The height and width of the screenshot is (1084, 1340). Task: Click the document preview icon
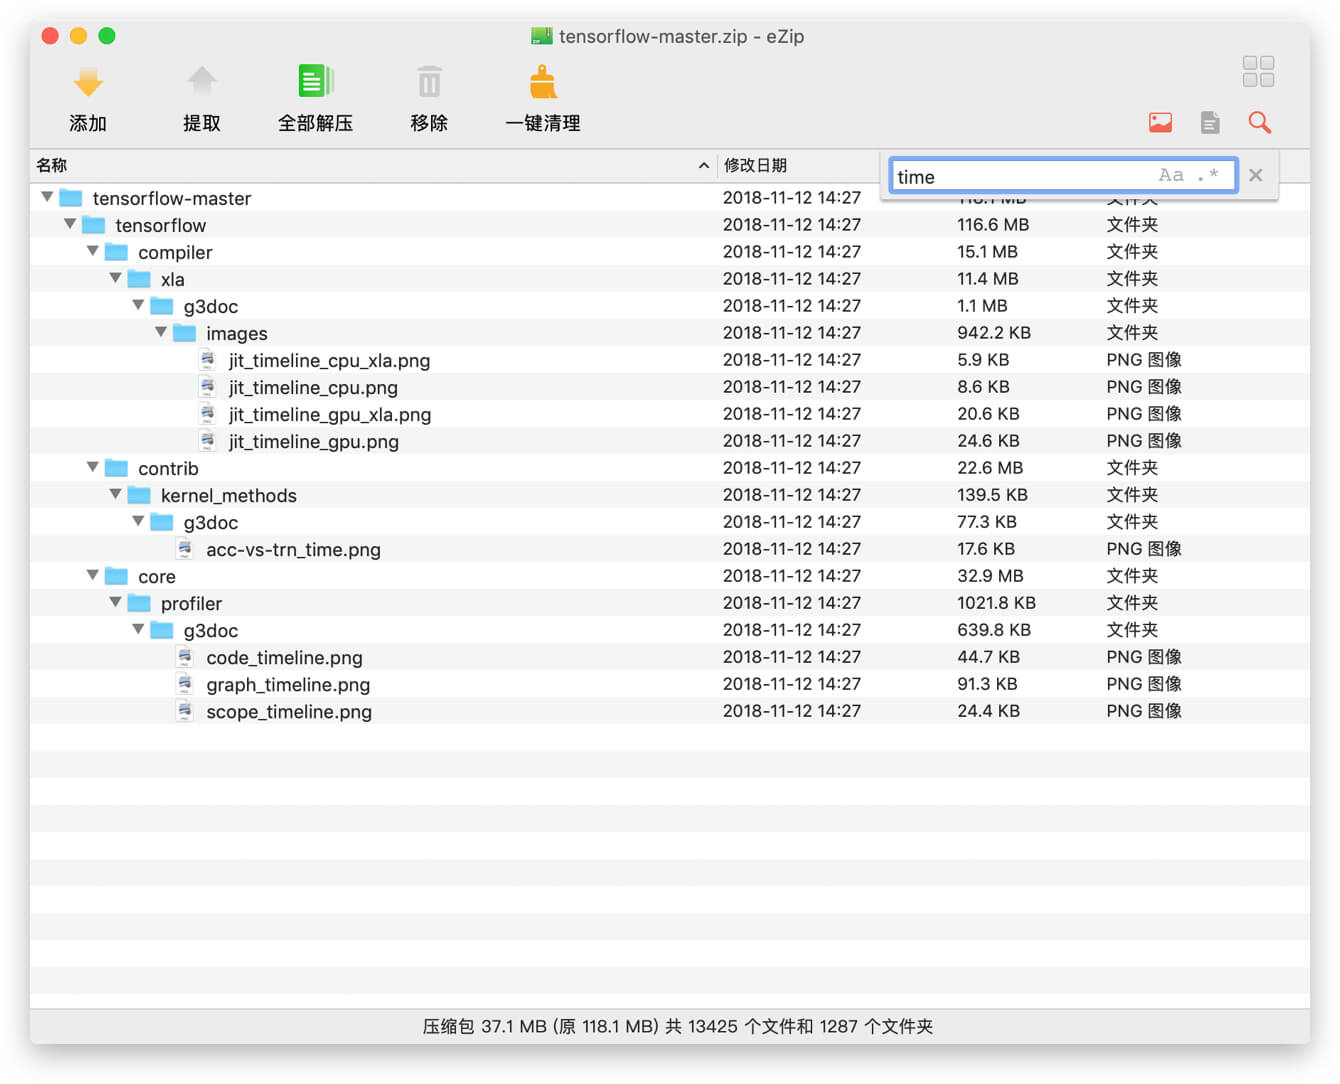(1210, 122)
